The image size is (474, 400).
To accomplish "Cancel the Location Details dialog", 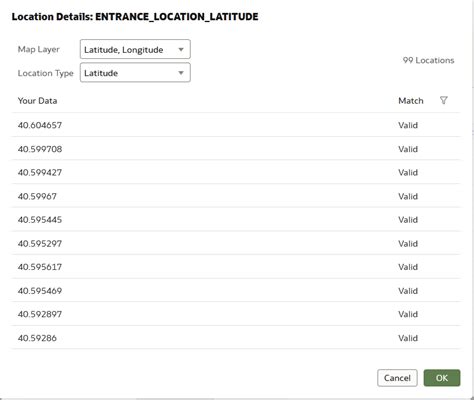I will (397, 378).
